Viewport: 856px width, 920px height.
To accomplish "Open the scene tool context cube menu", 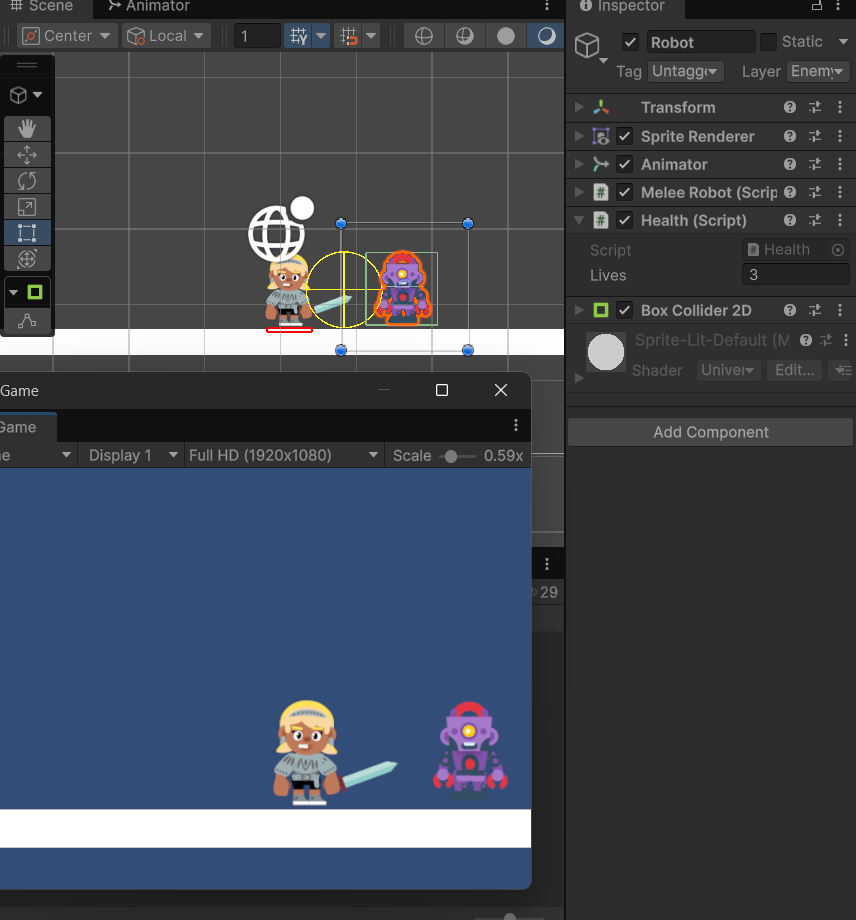I will point(26,94).
